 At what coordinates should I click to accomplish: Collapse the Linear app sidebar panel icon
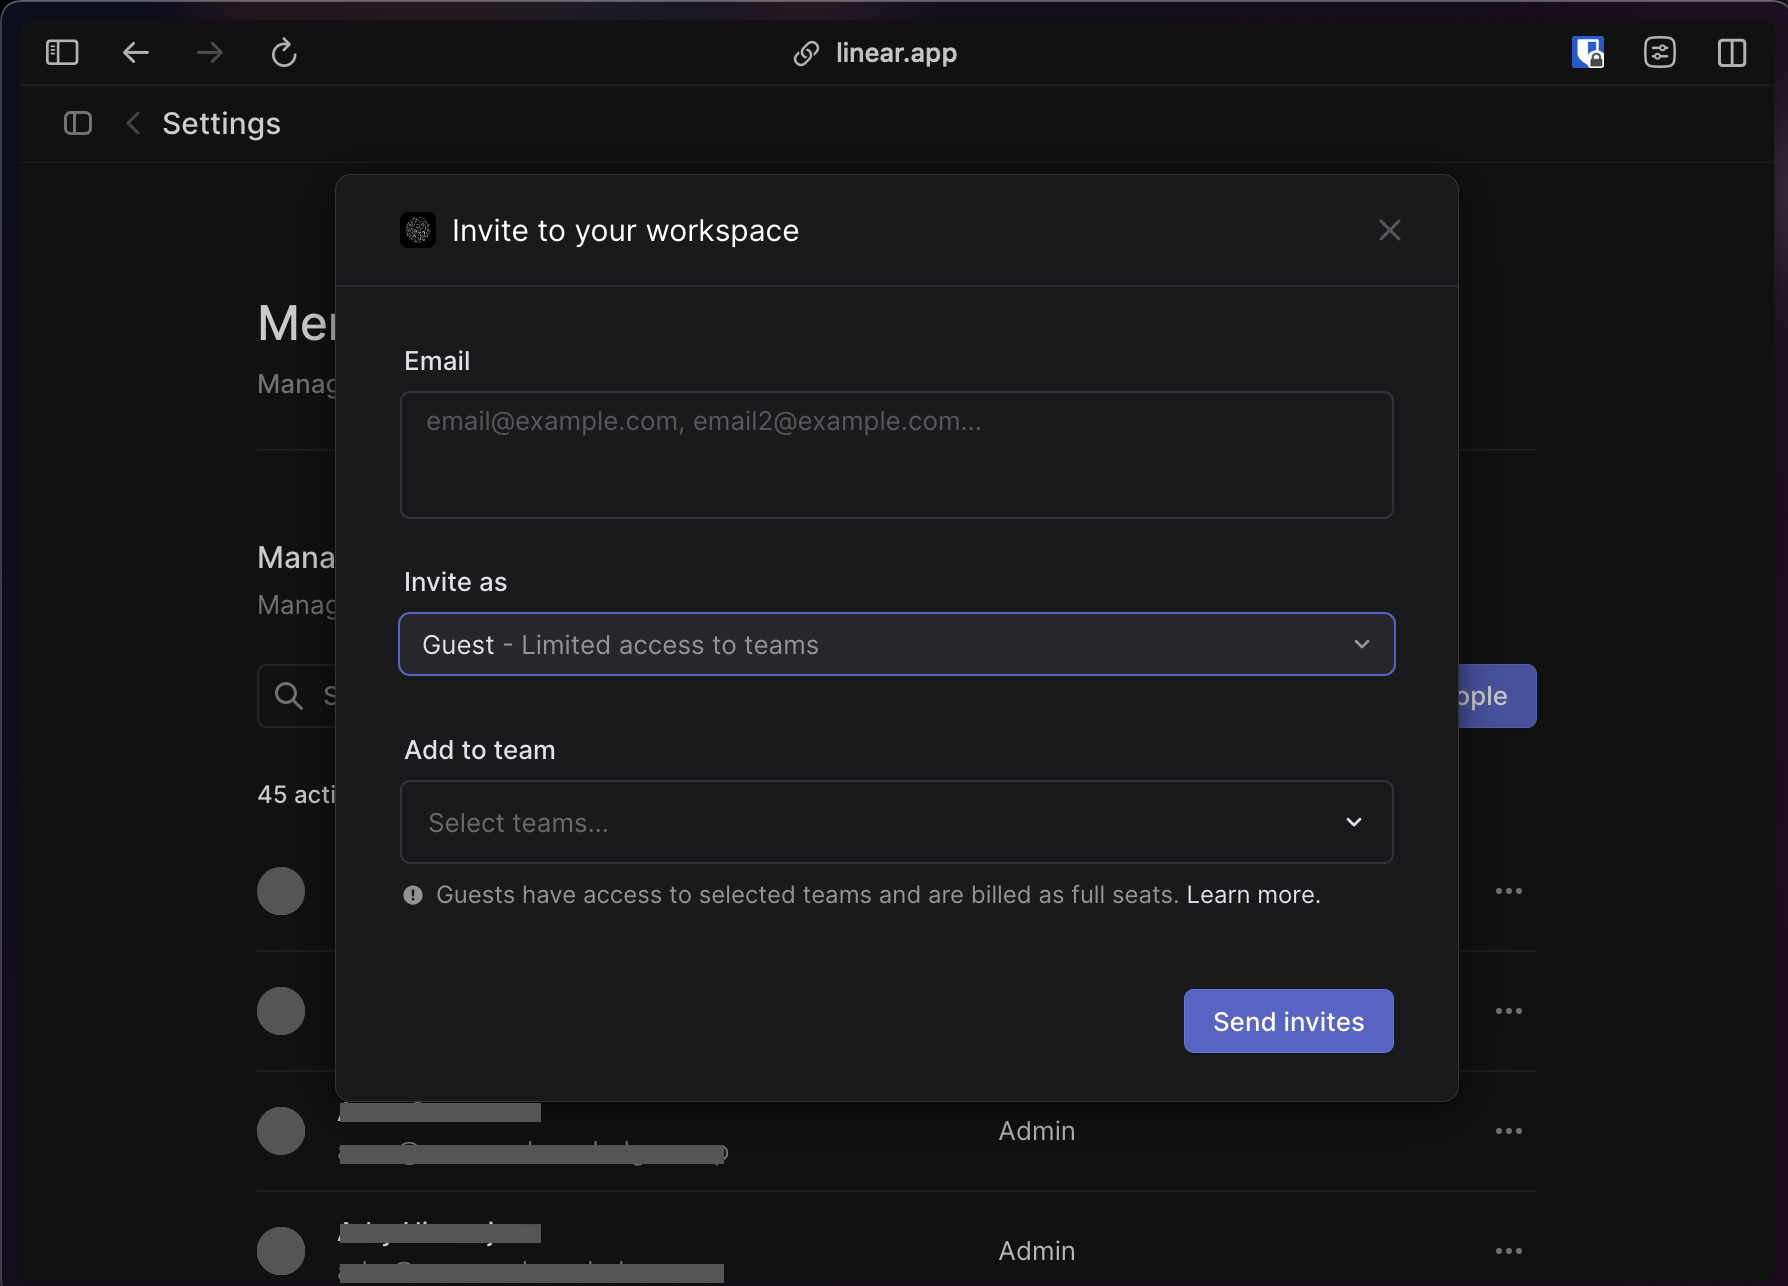point(78,123)
